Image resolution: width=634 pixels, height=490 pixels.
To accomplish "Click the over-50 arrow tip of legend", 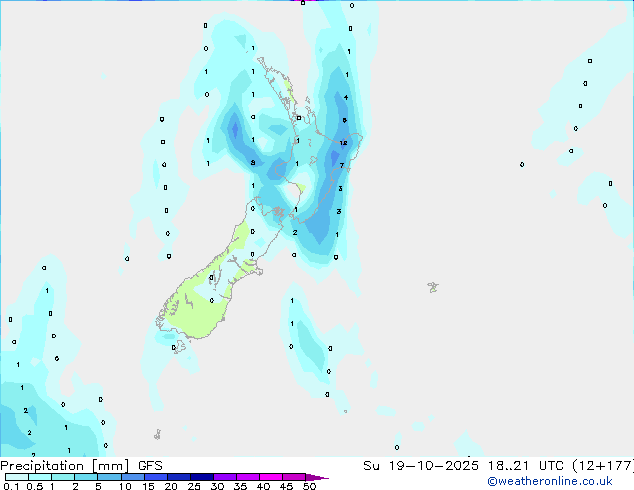I will [317, 477].
